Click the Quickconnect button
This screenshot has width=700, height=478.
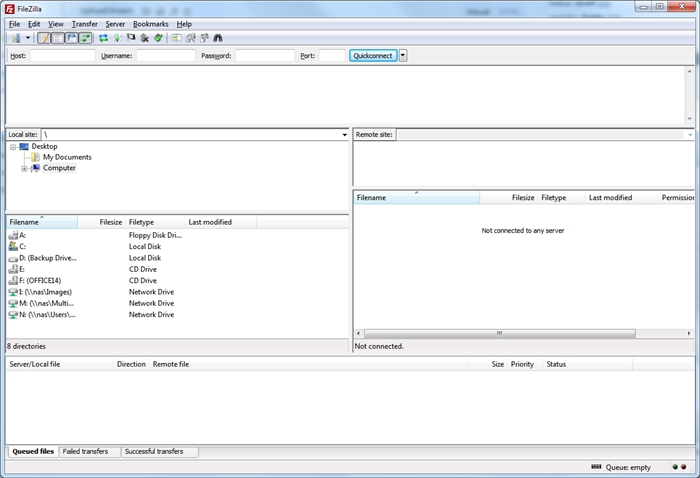click(x=373, y=56)
